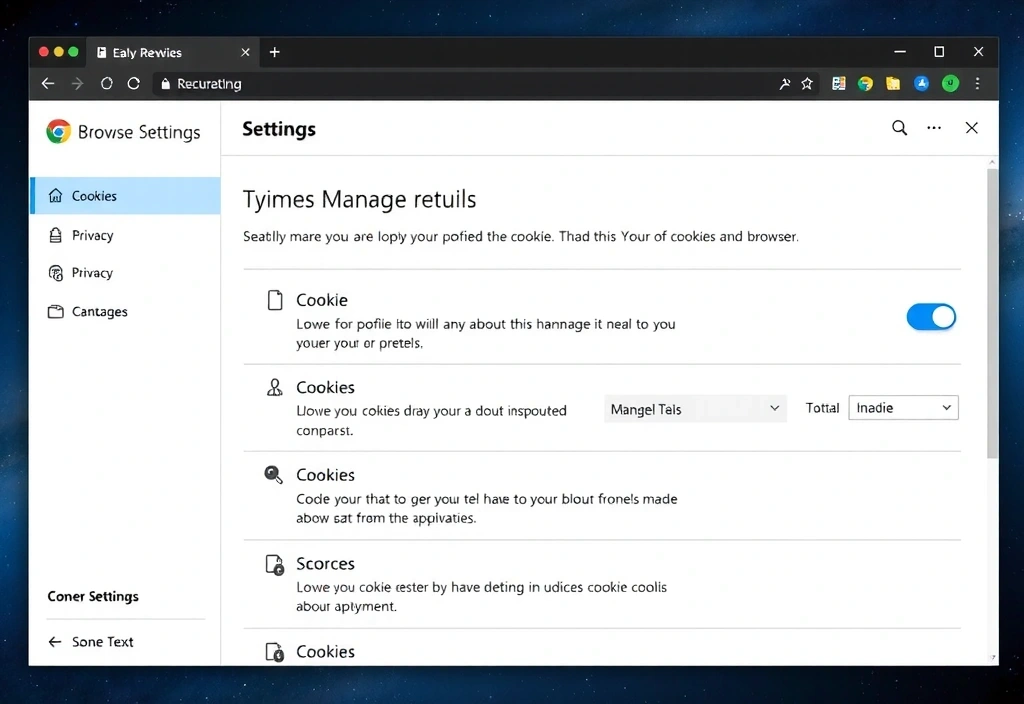Open the Mangel Tals dropdown
The width and height of the screenshot is (1024, 704).
tap(694, 408)
